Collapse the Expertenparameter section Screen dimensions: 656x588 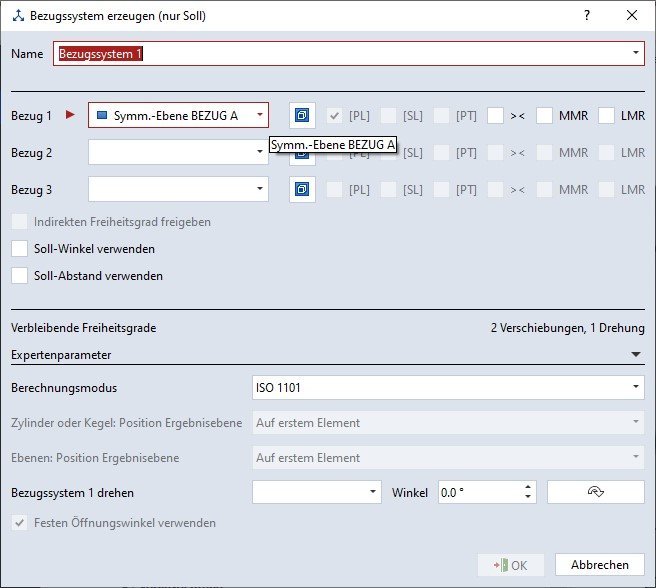pos(636,354)
